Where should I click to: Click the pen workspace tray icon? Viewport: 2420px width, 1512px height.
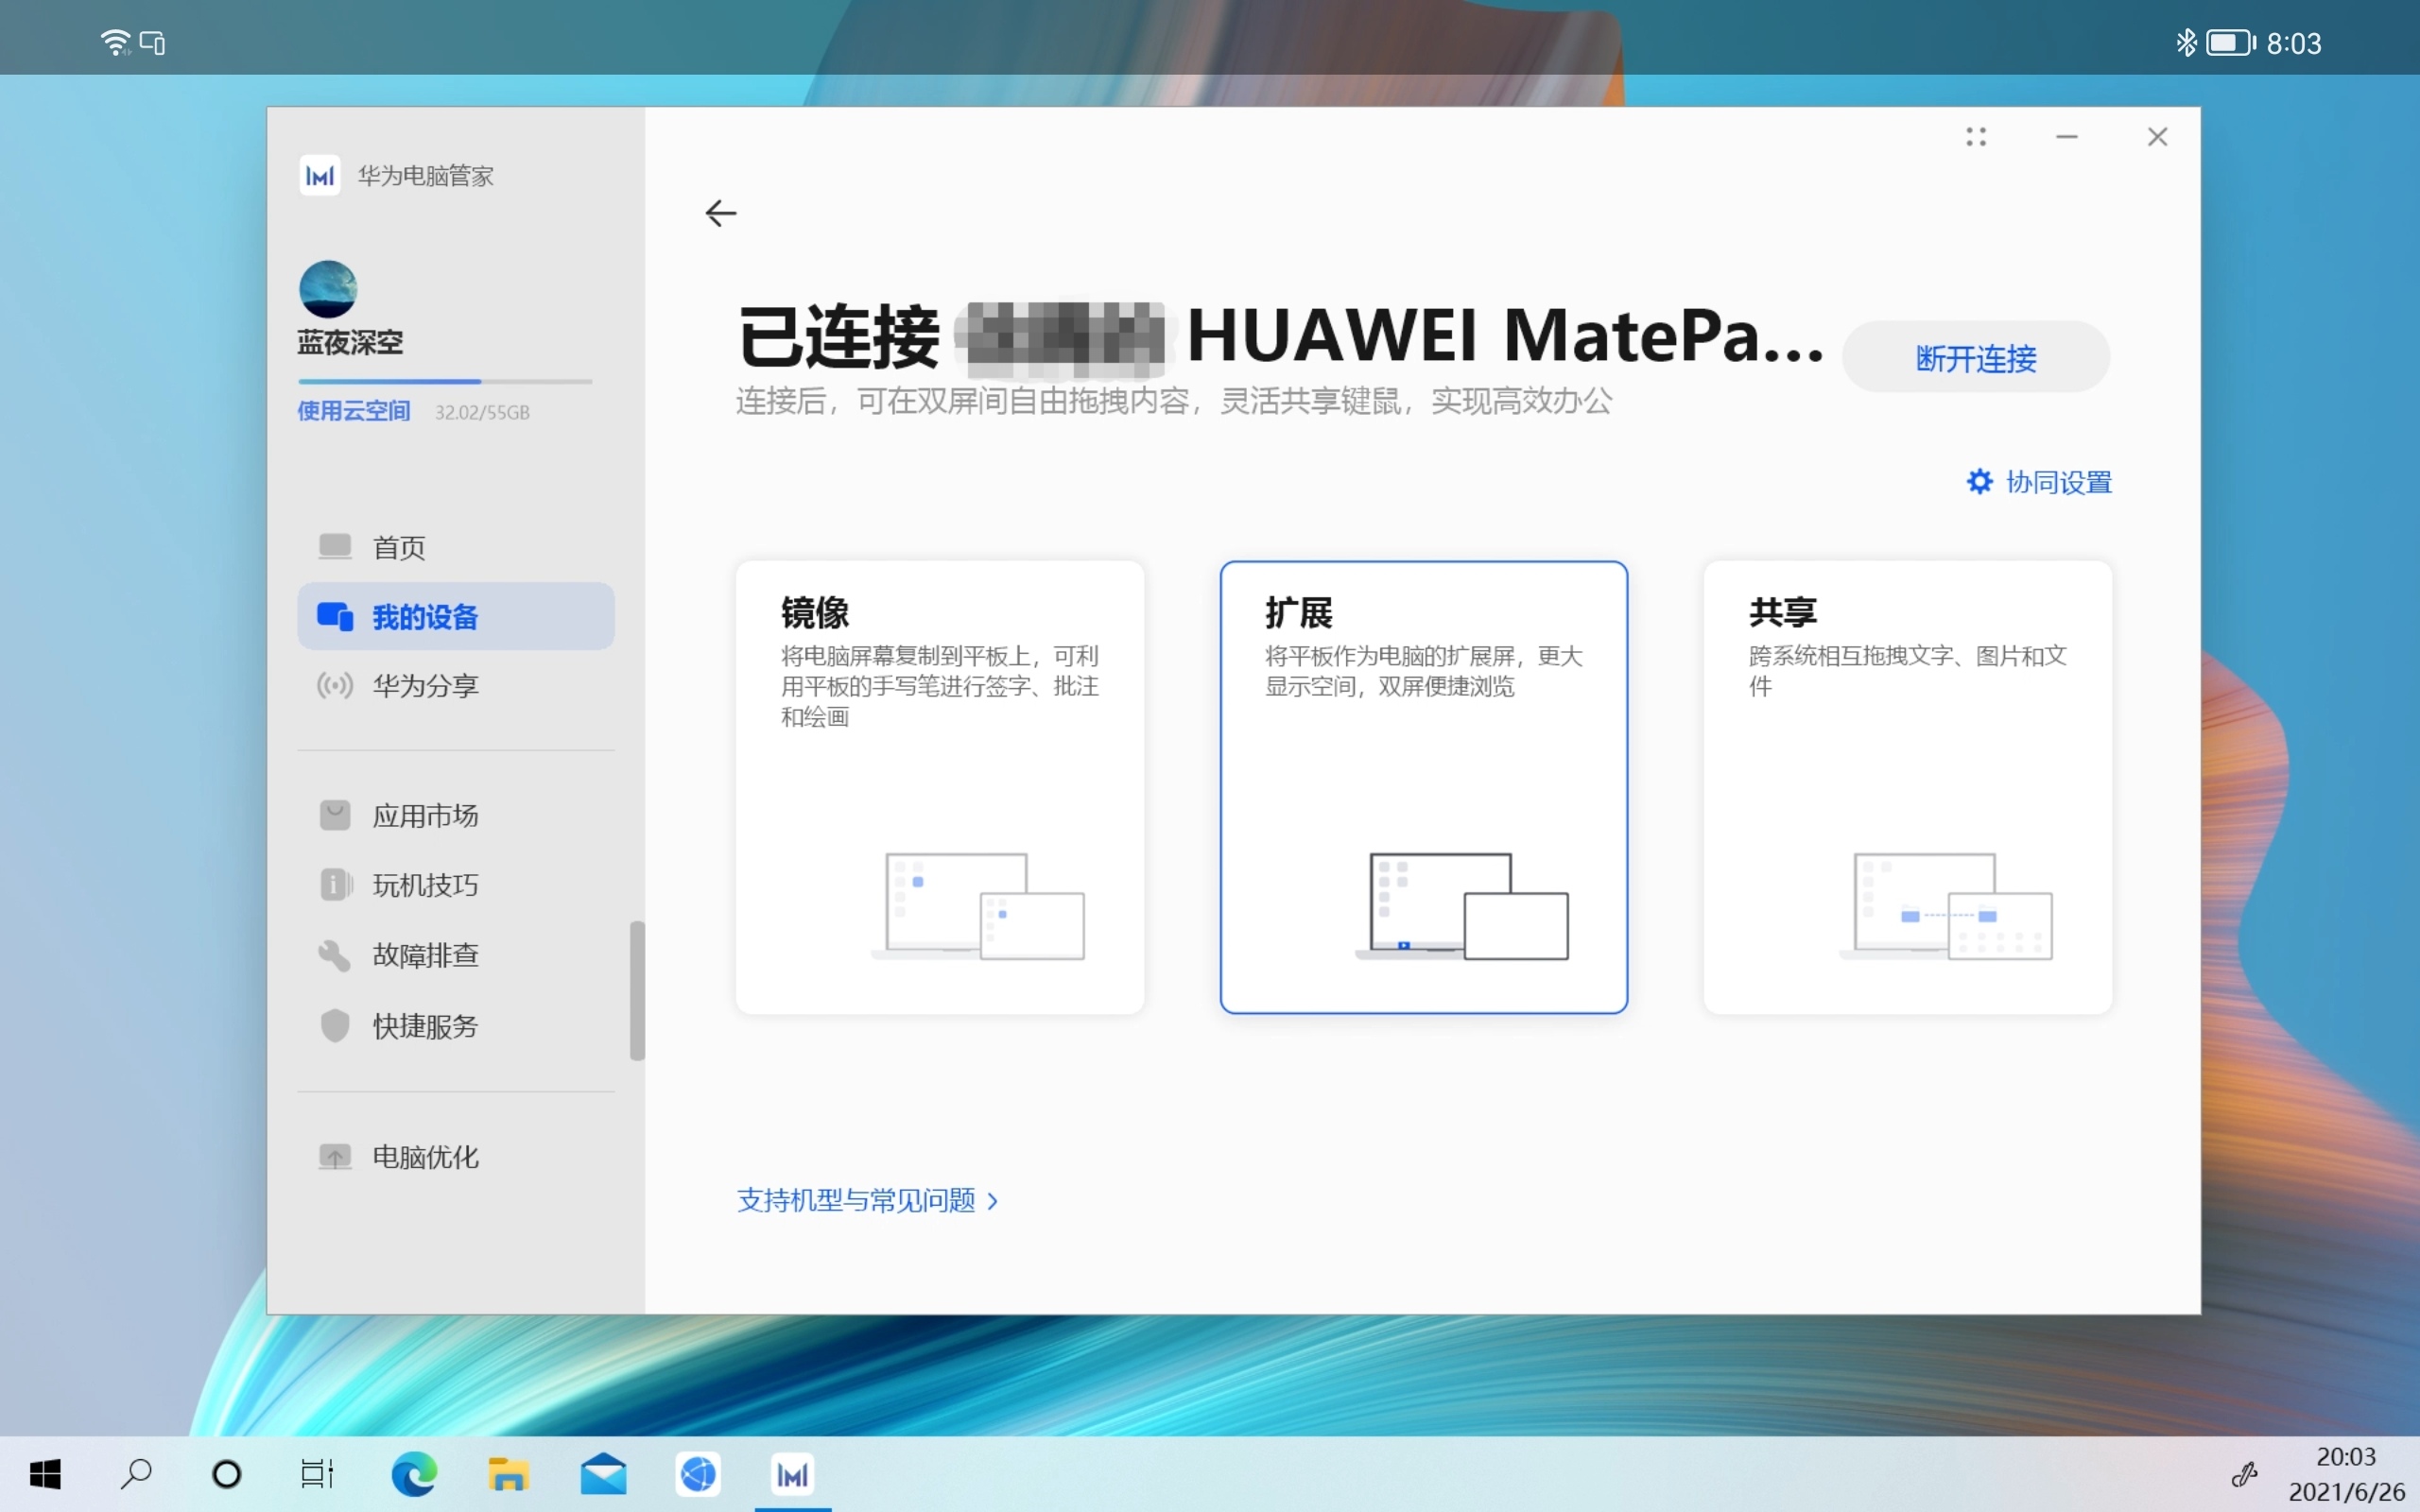pos(2244,1474)
